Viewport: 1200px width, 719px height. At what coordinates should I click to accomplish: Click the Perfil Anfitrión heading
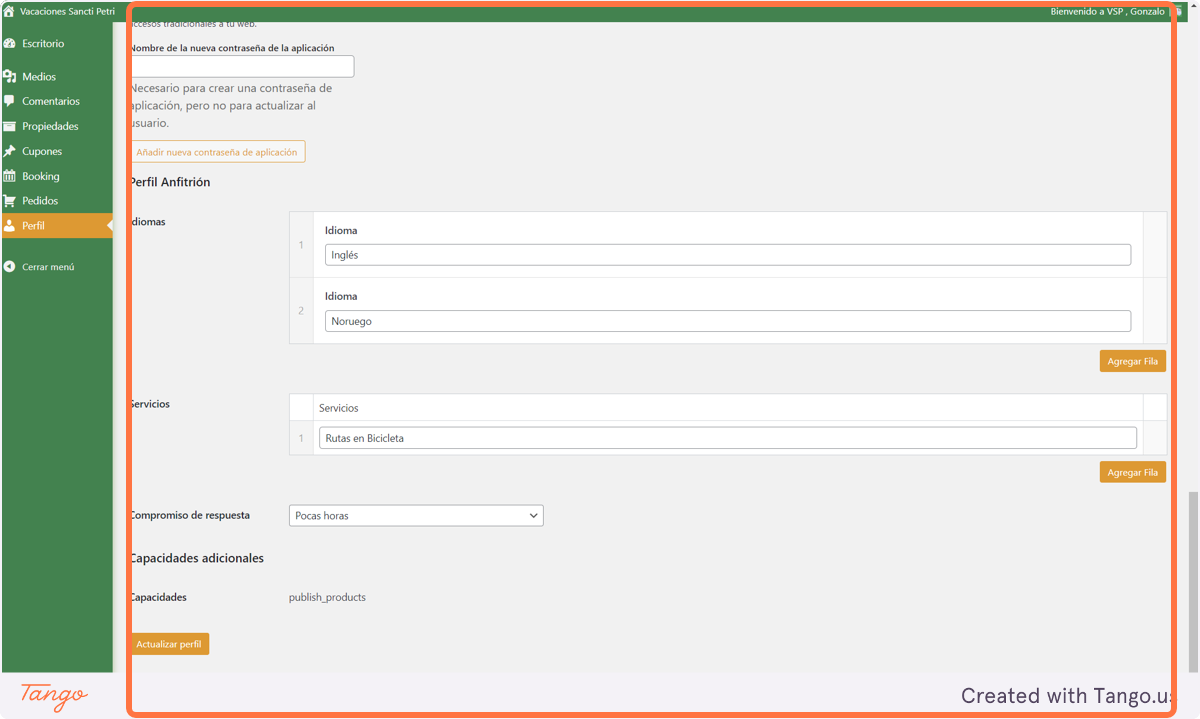pos(169,182)
